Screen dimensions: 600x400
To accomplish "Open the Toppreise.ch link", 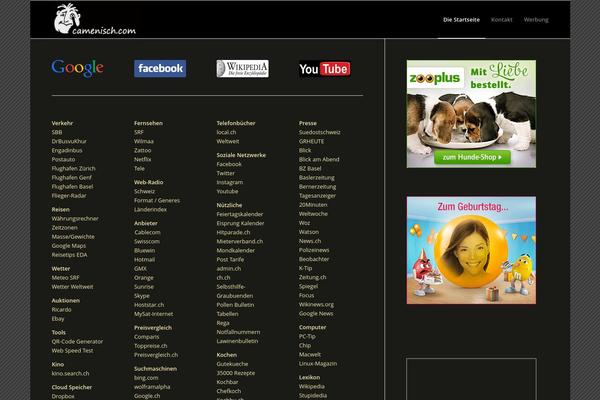I will coord(150,346).
